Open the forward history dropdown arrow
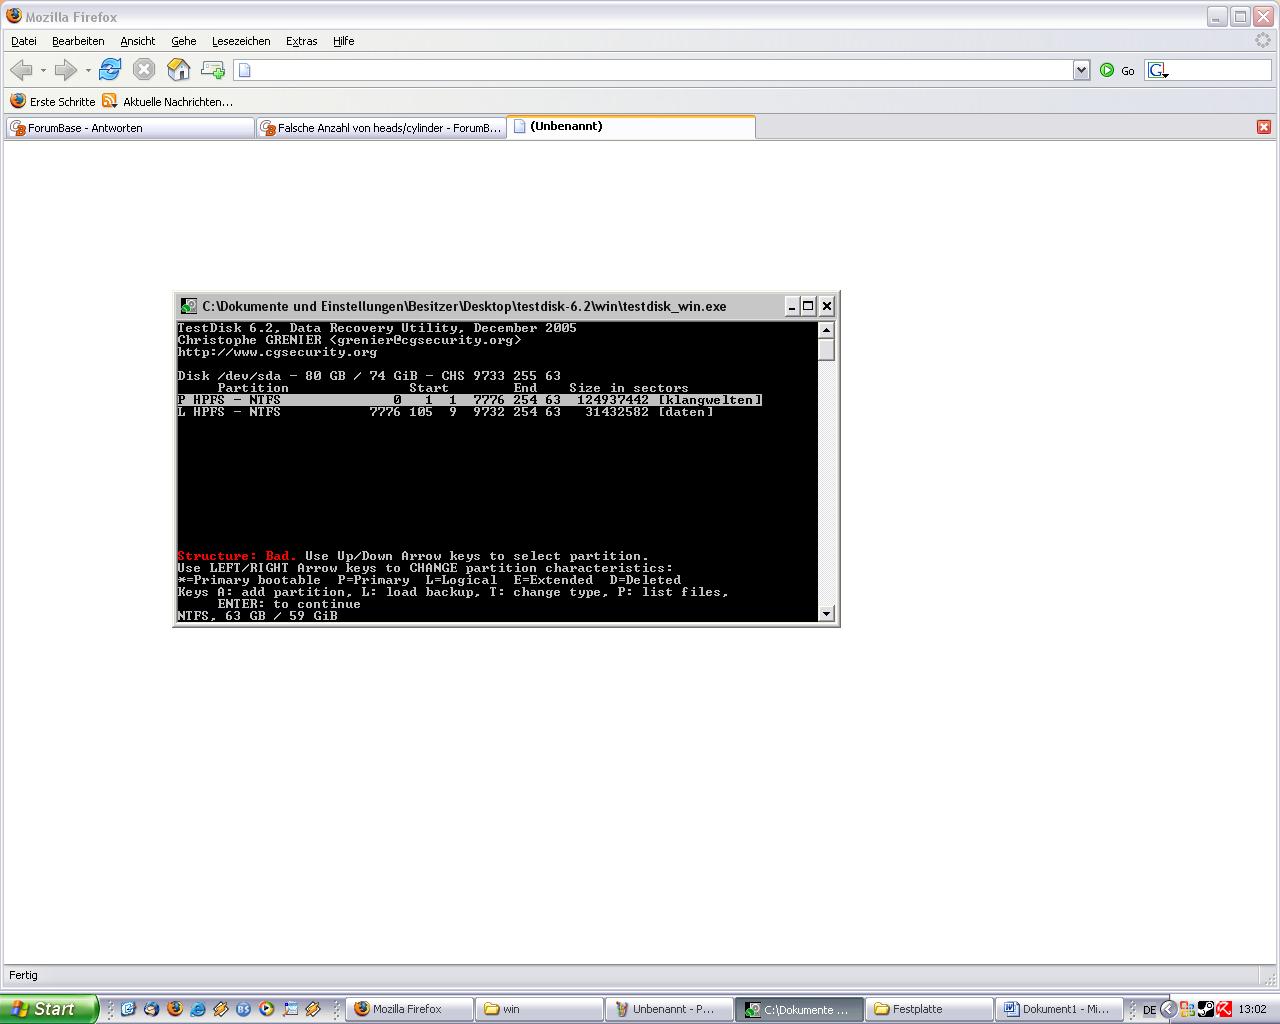Viewport: 1280px width, 1024px height. pos(88,70)
